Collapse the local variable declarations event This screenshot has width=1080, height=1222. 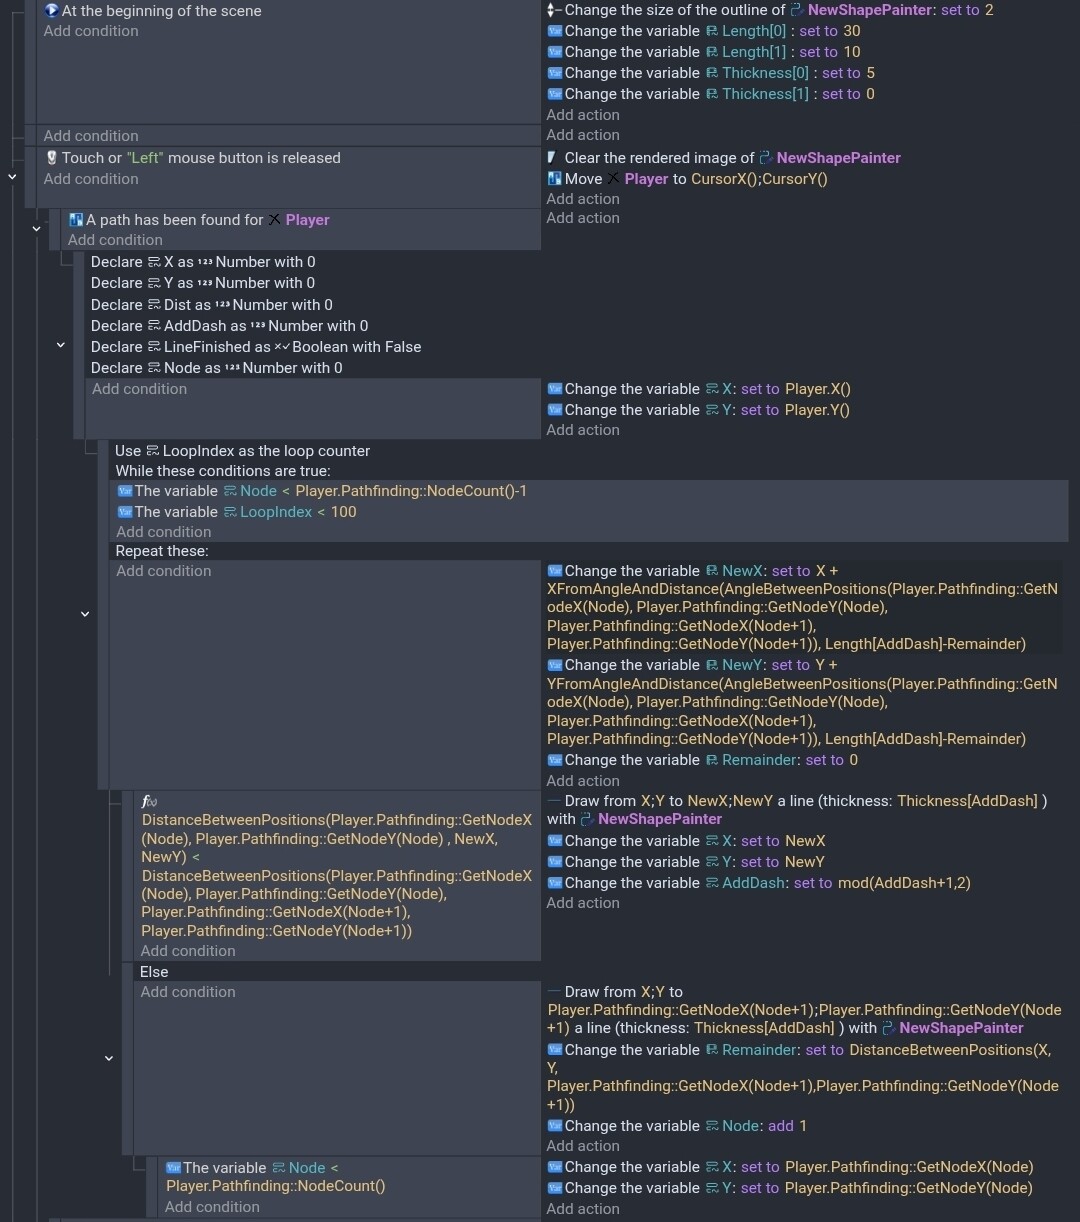(x=60, y=345)
